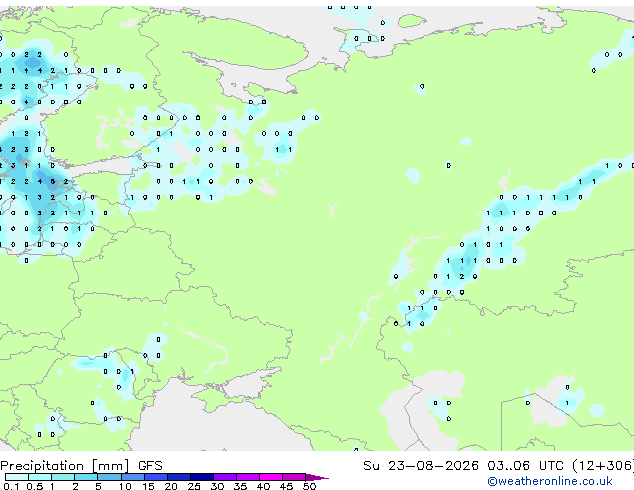Click the date 'Su 23-08-2026'
634x490 pixels.
tap(421, 466)
